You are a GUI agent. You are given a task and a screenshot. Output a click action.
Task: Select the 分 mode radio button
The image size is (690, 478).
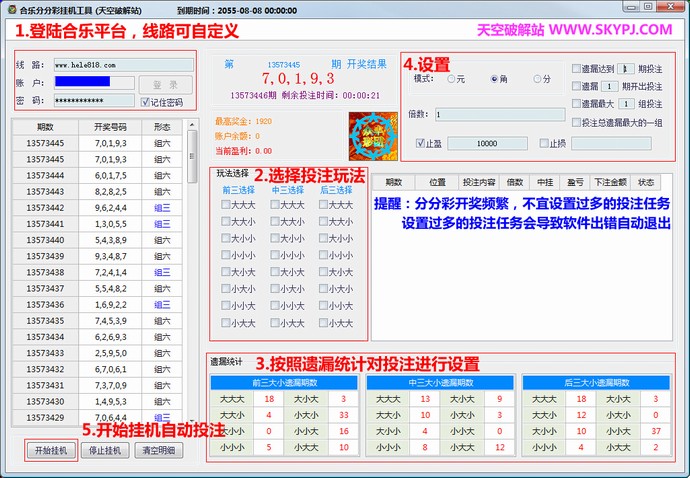point(537,78)
